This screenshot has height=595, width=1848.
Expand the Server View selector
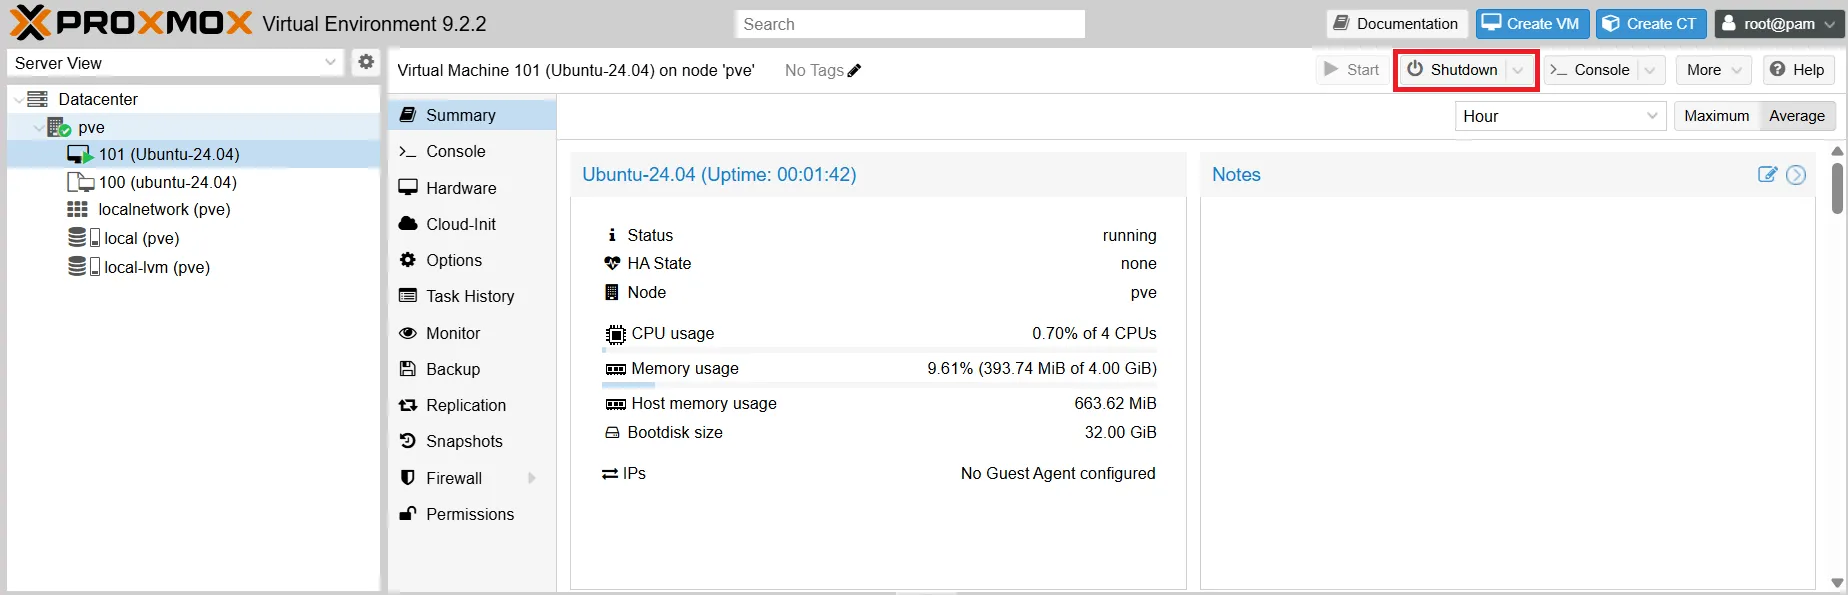tap(176, 63)
